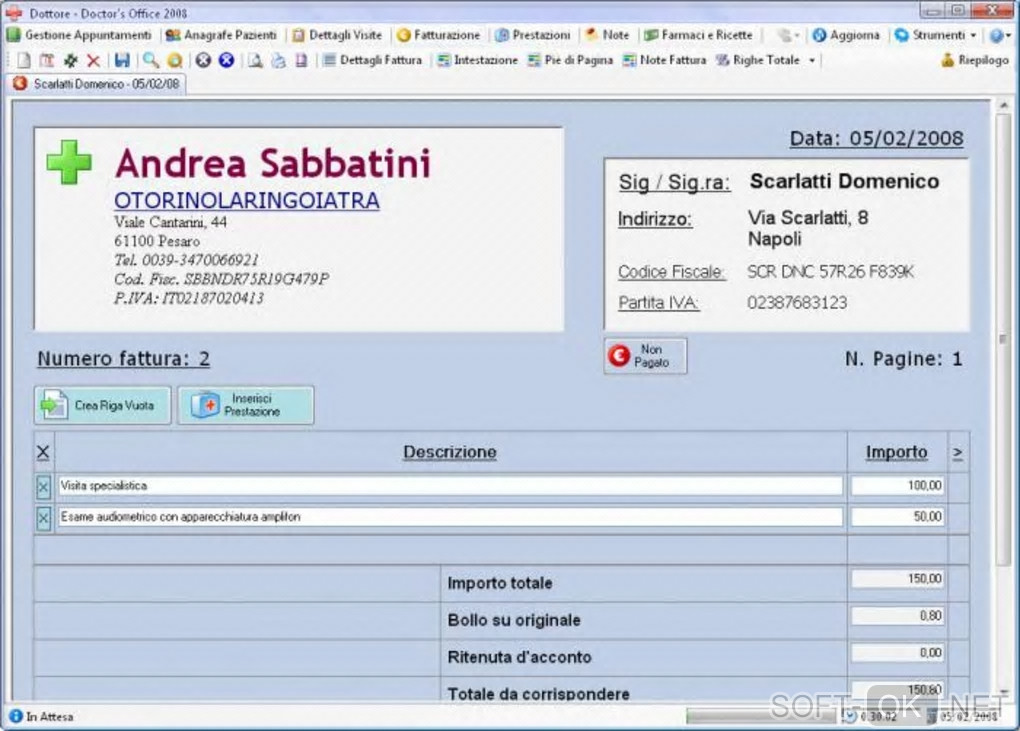Click the X column header
The image size is (1020, 731).
point(44,452)
